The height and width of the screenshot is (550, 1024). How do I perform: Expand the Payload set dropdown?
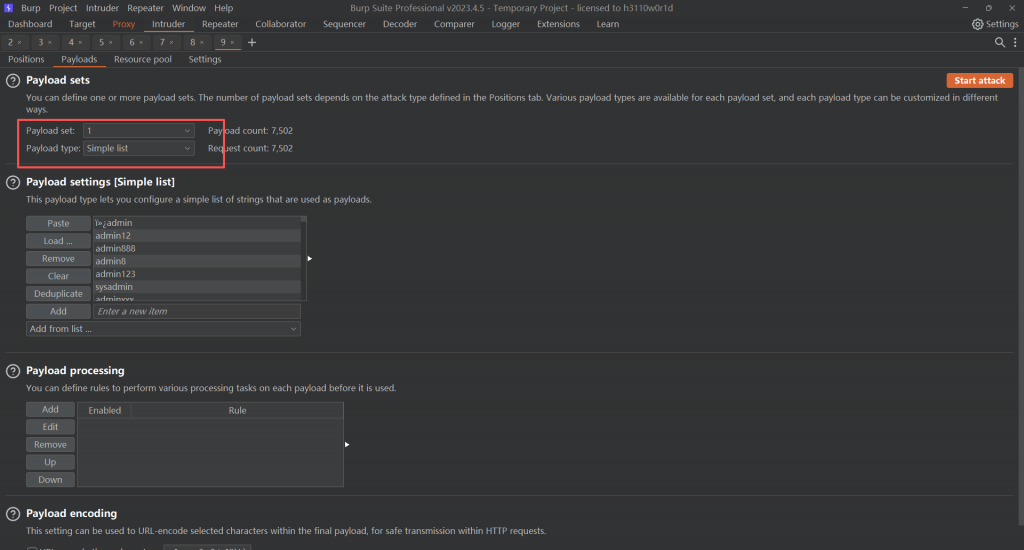click(139, 130)
